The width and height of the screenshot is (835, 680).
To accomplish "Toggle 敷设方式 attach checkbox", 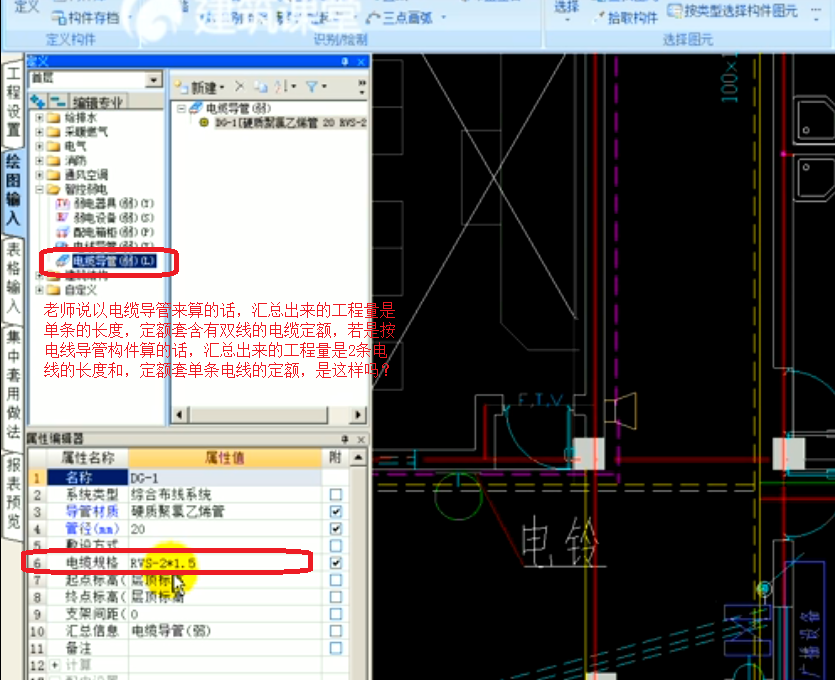I will click(335, 546).
